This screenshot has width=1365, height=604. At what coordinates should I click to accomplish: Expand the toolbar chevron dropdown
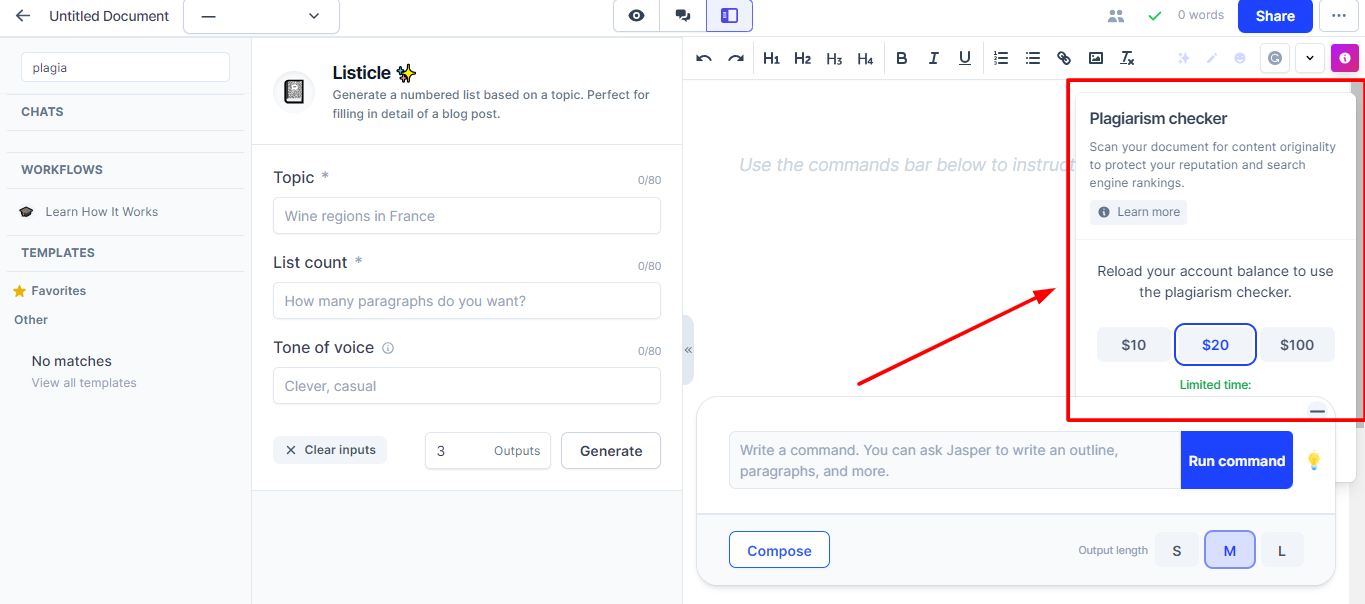click(x=1310, y=58)
